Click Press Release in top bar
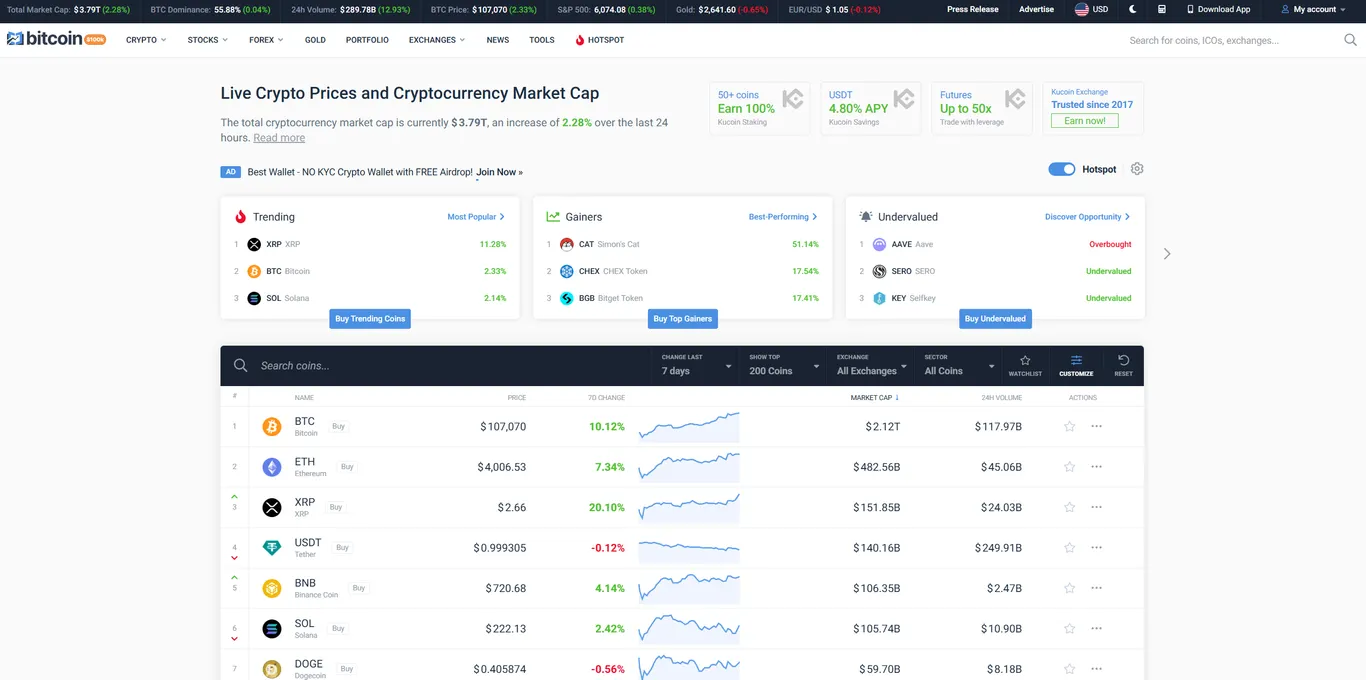1366x680 pixels. coord(973,9)
